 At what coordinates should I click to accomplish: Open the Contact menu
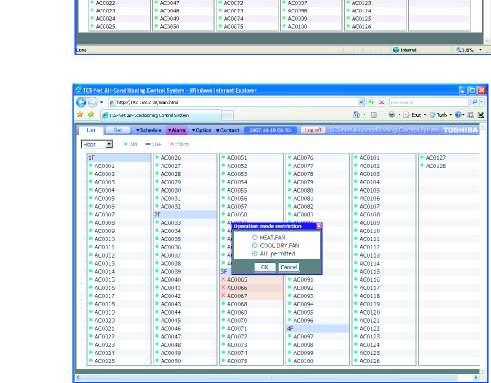[228, 130]
